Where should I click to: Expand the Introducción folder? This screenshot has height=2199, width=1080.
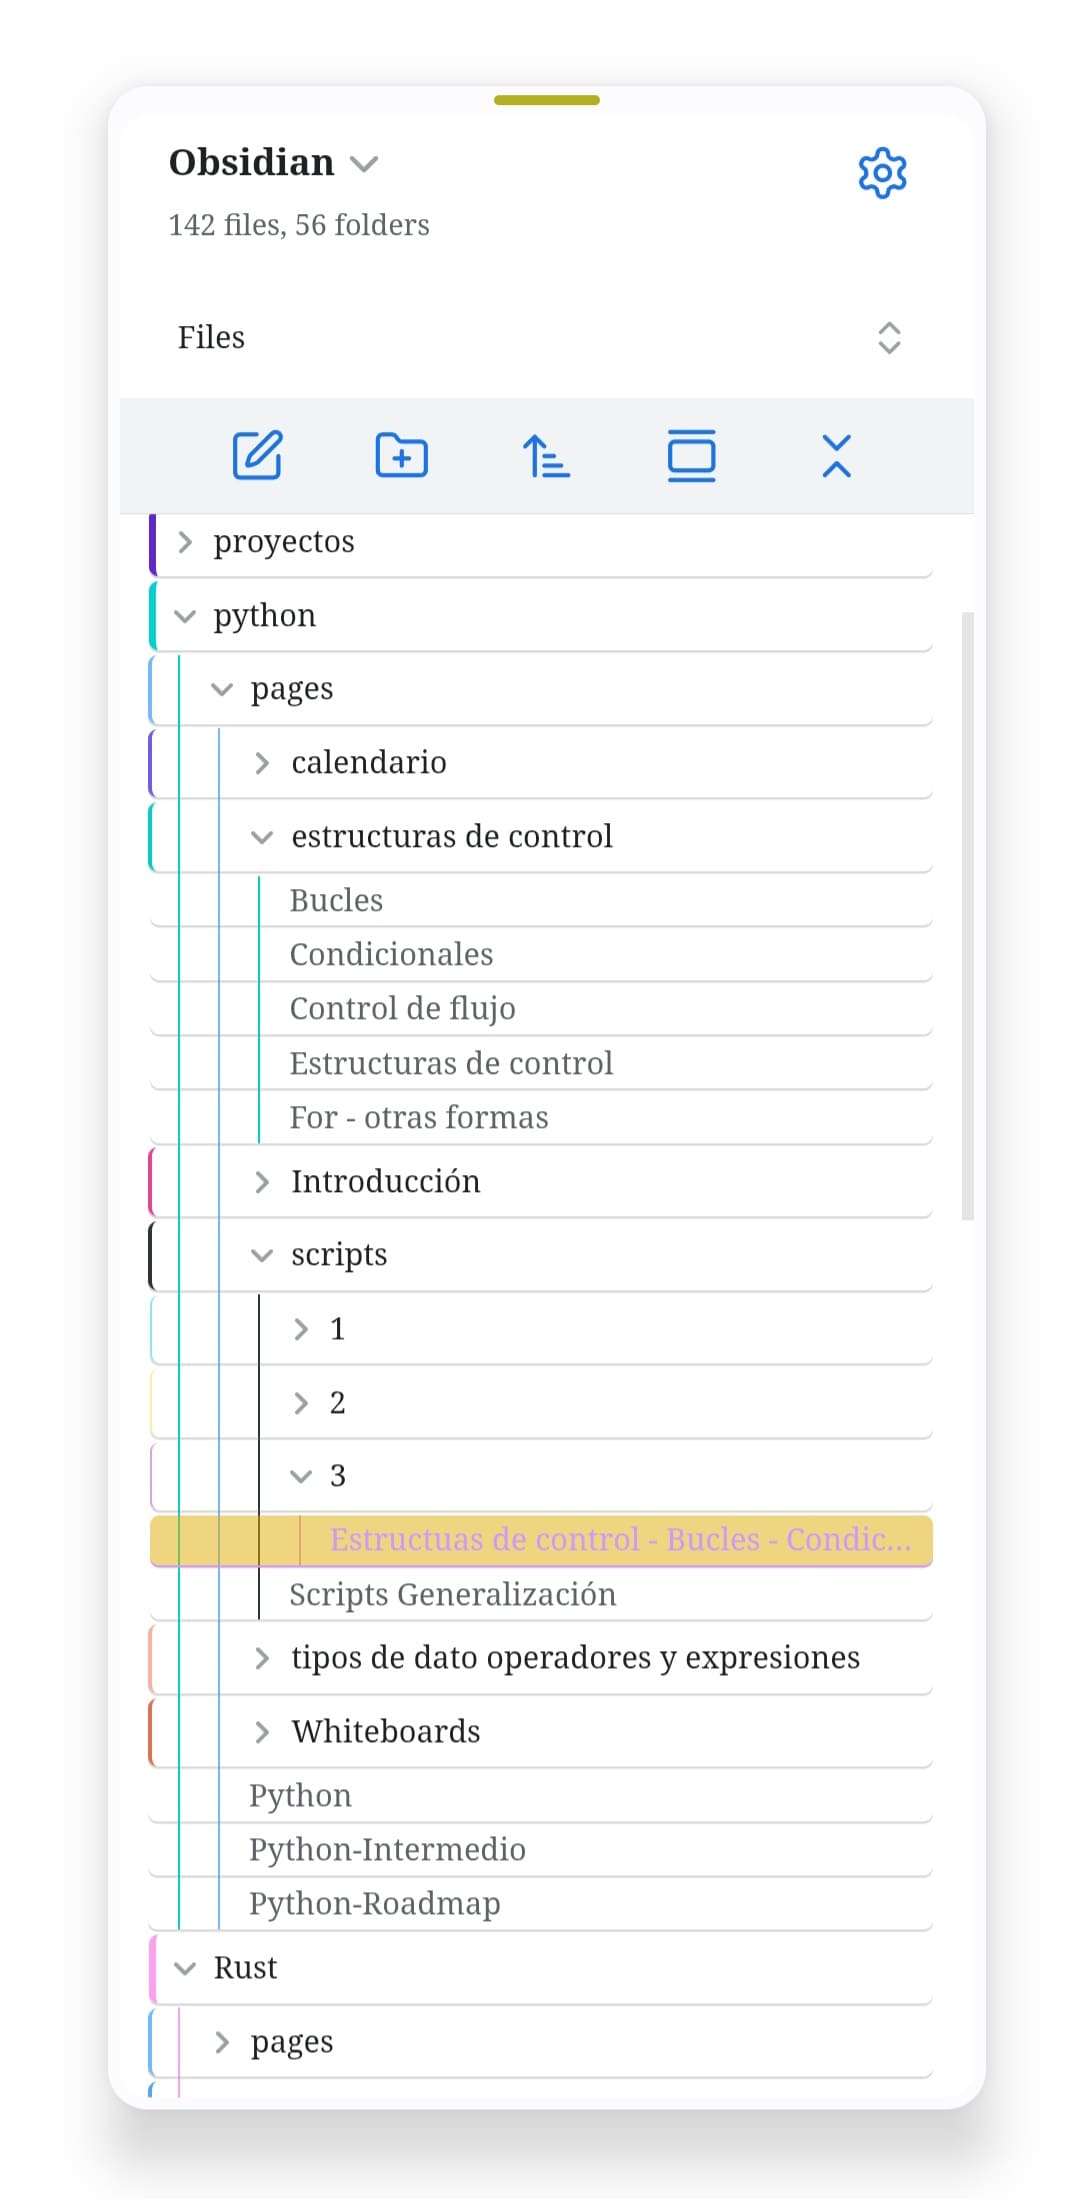(x=262, y=1181)
